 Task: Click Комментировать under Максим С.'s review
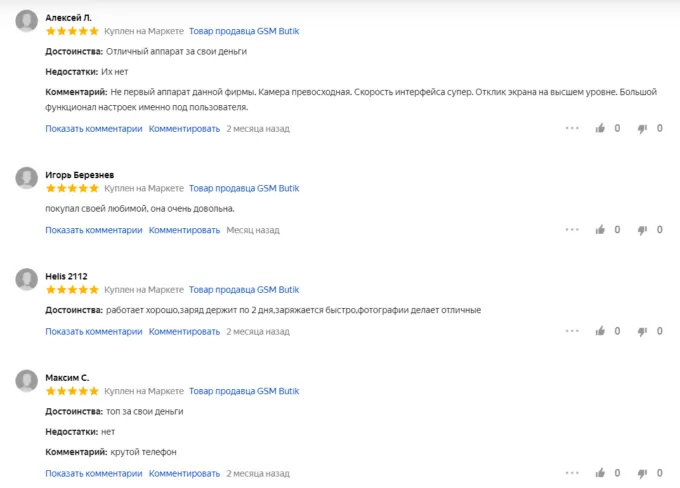point(184,473)
